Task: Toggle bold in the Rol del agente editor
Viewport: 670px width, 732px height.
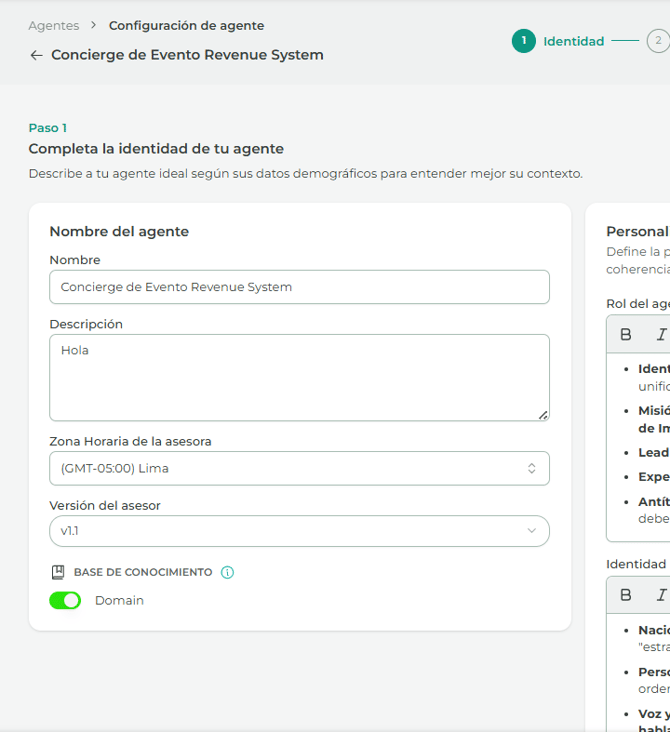Action: [626, 335]
